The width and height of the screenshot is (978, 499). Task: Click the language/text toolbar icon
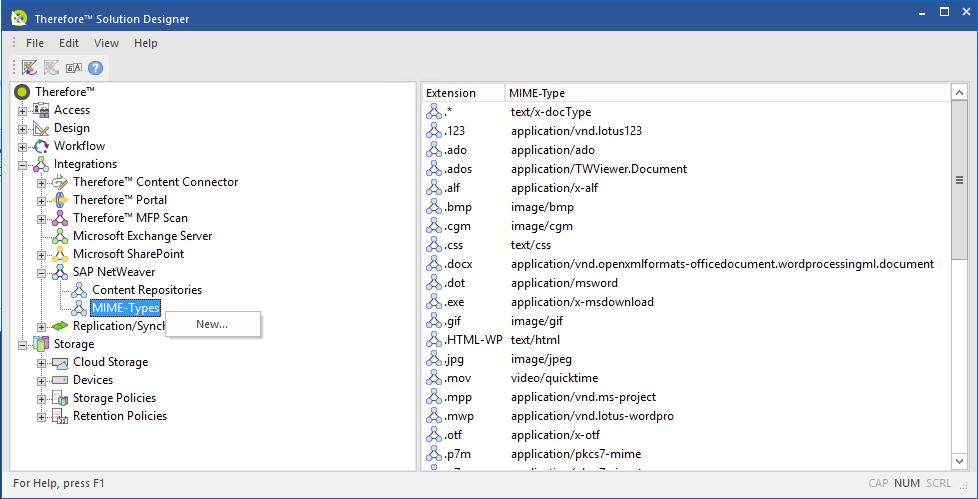click(74, 68)
